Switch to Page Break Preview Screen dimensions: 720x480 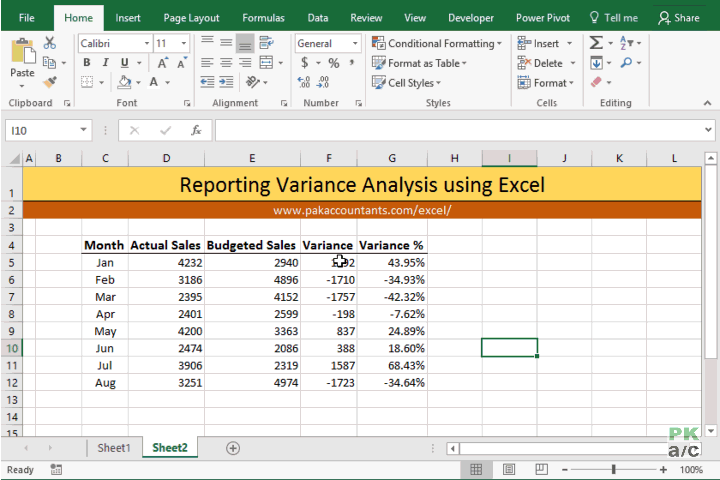[x=541, y=469]
